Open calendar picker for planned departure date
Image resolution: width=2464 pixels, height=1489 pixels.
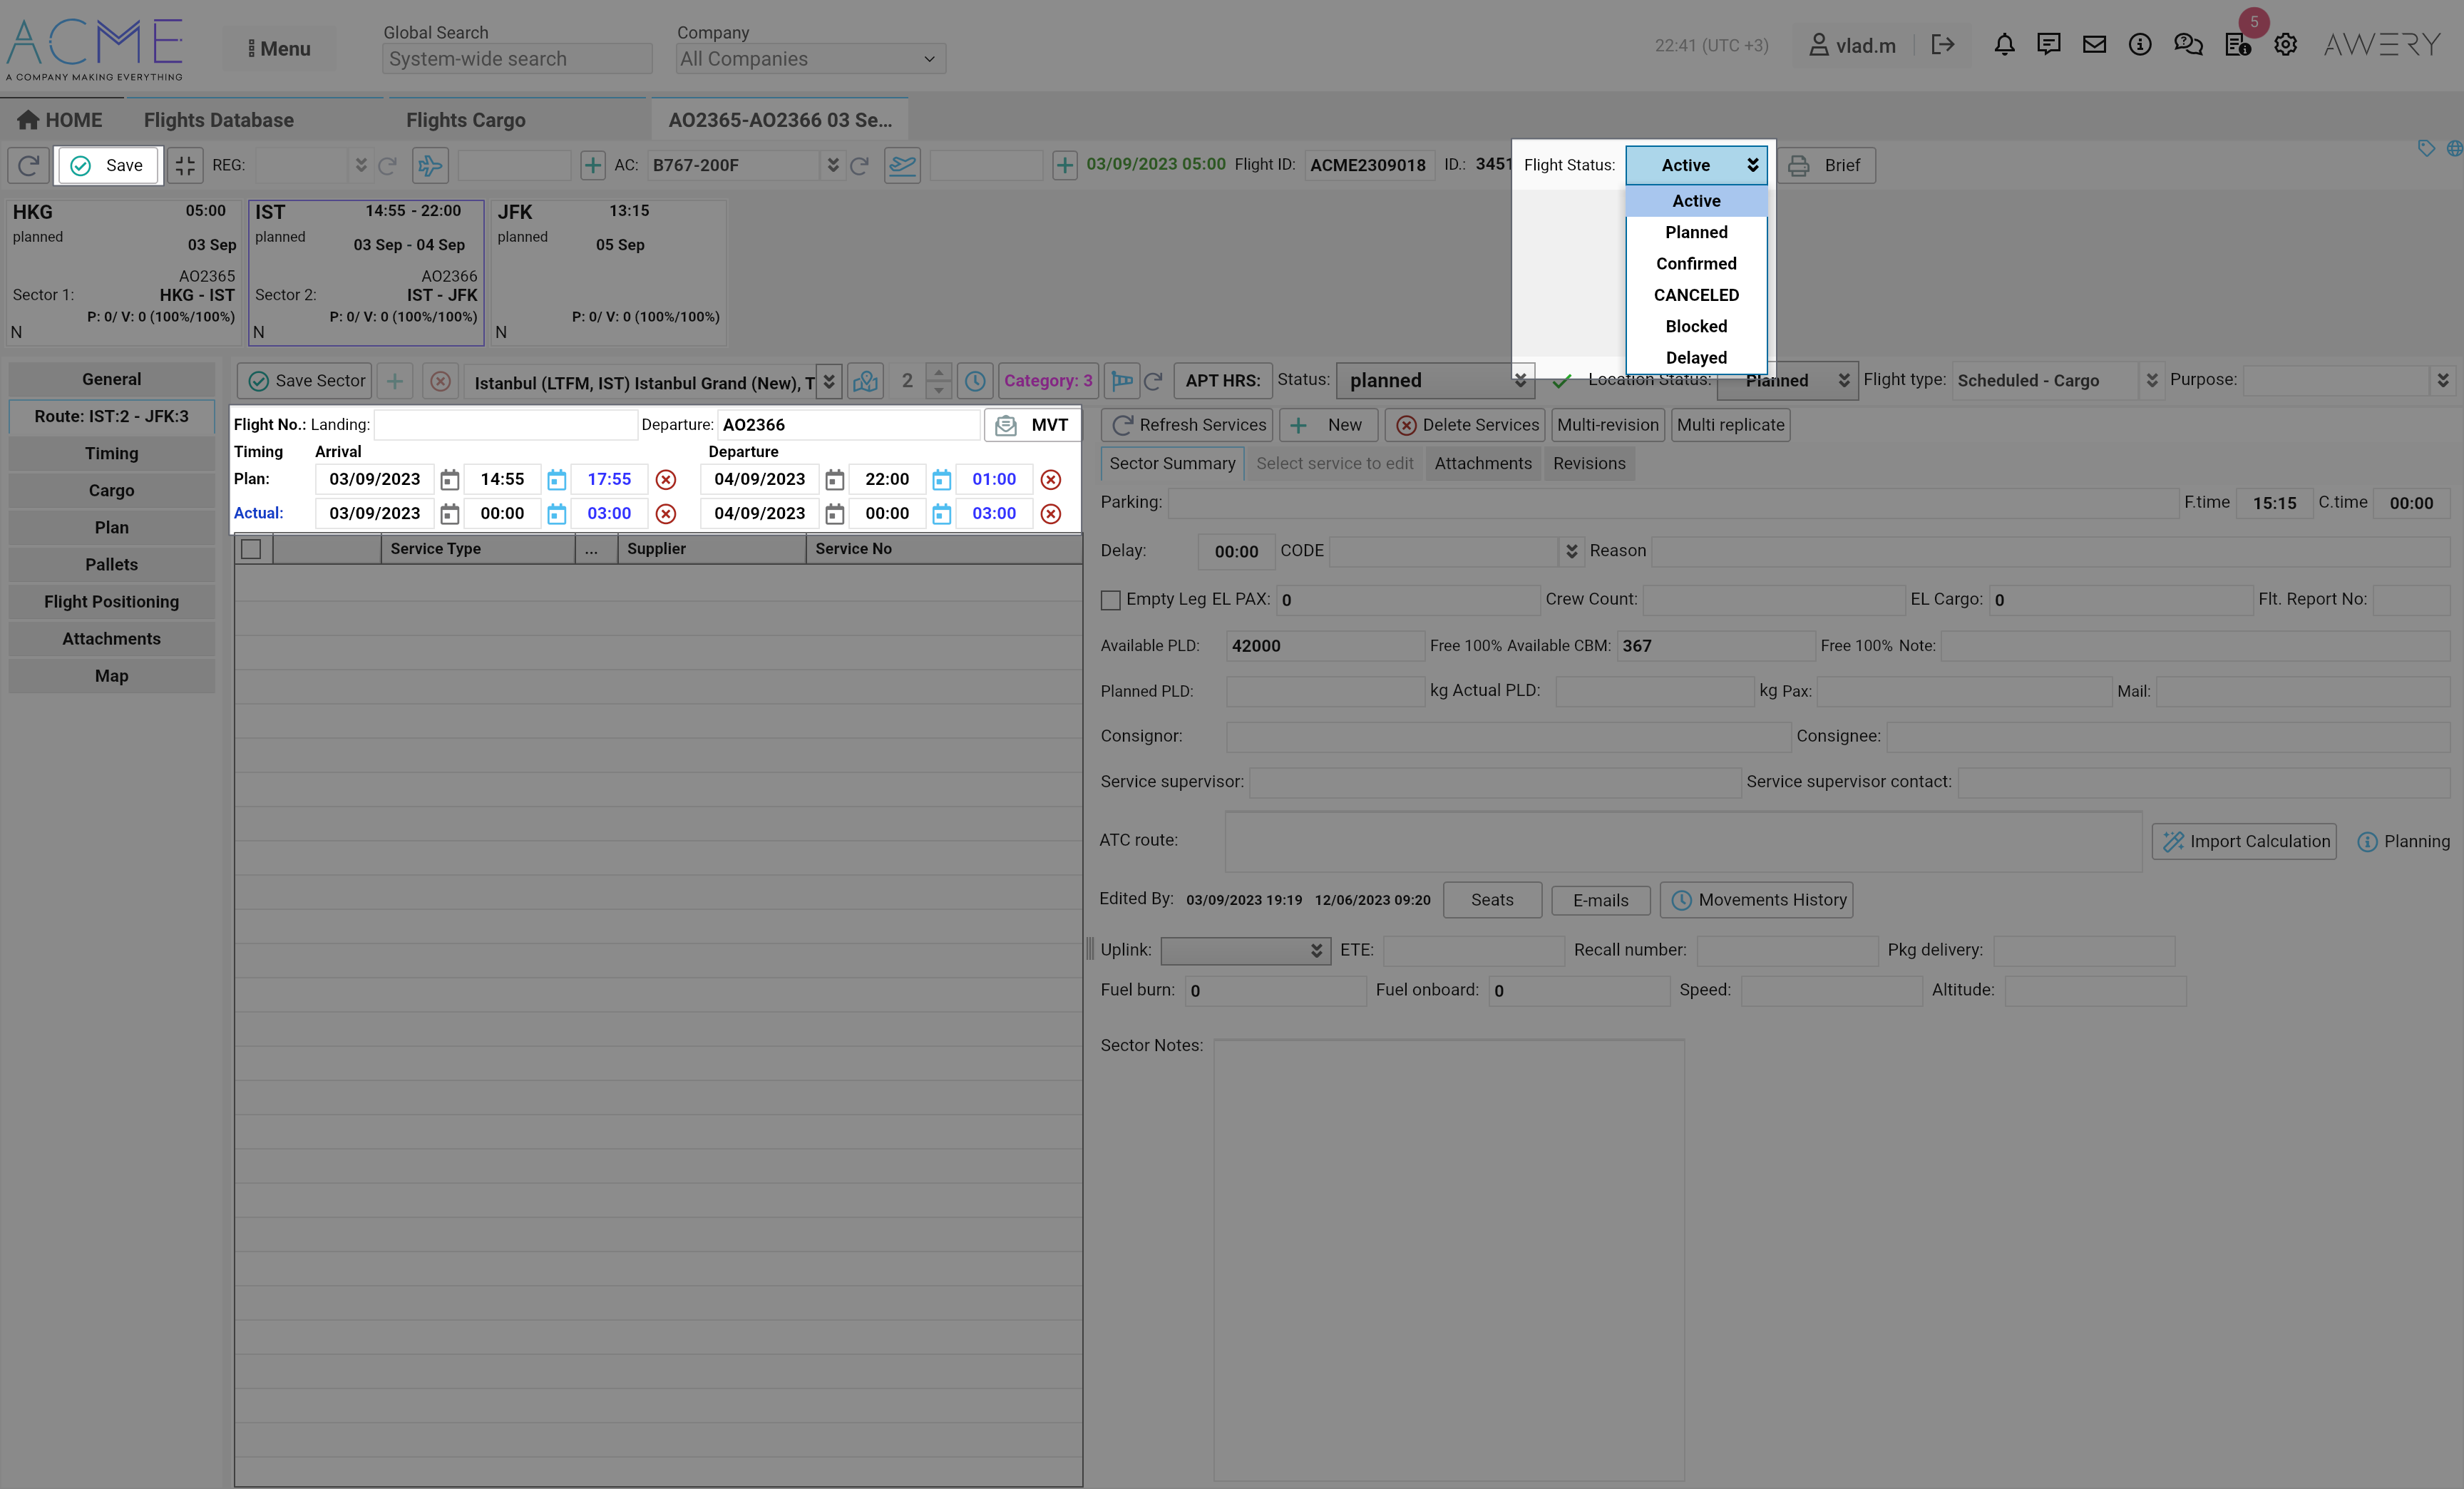click(x=834, y=480)
